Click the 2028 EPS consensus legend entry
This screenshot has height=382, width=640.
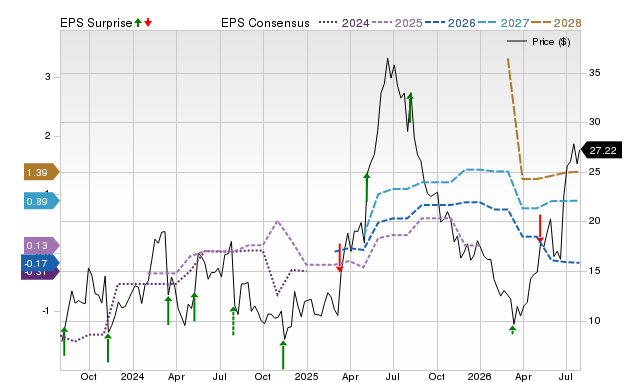[556, 23]
